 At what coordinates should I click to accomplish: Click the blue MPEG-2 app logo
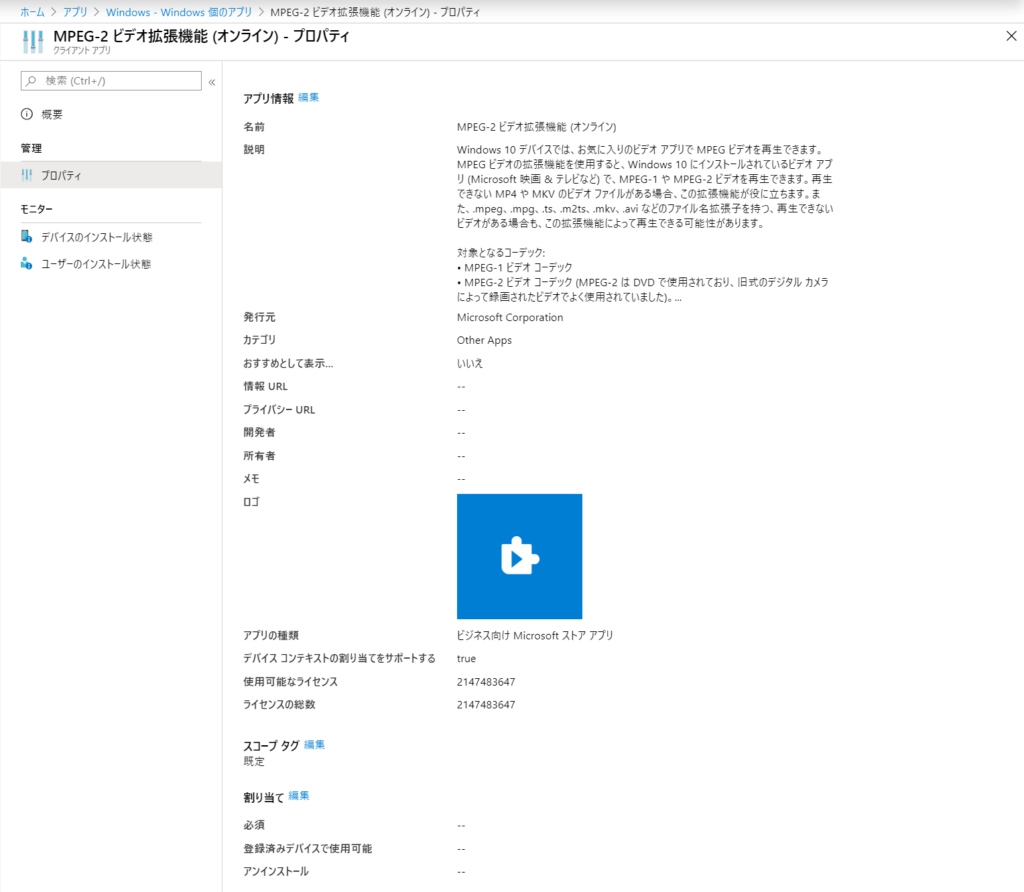(519, 556)
